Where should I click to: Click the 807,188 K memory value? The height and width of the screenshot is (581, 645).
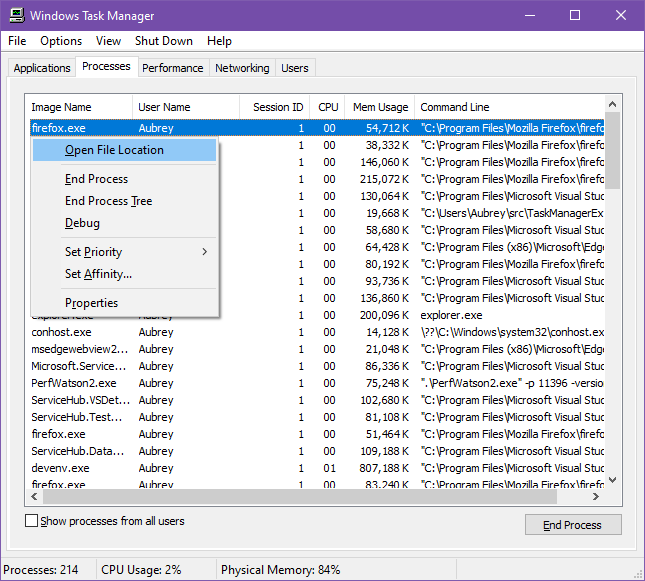(x=384, y=468)
